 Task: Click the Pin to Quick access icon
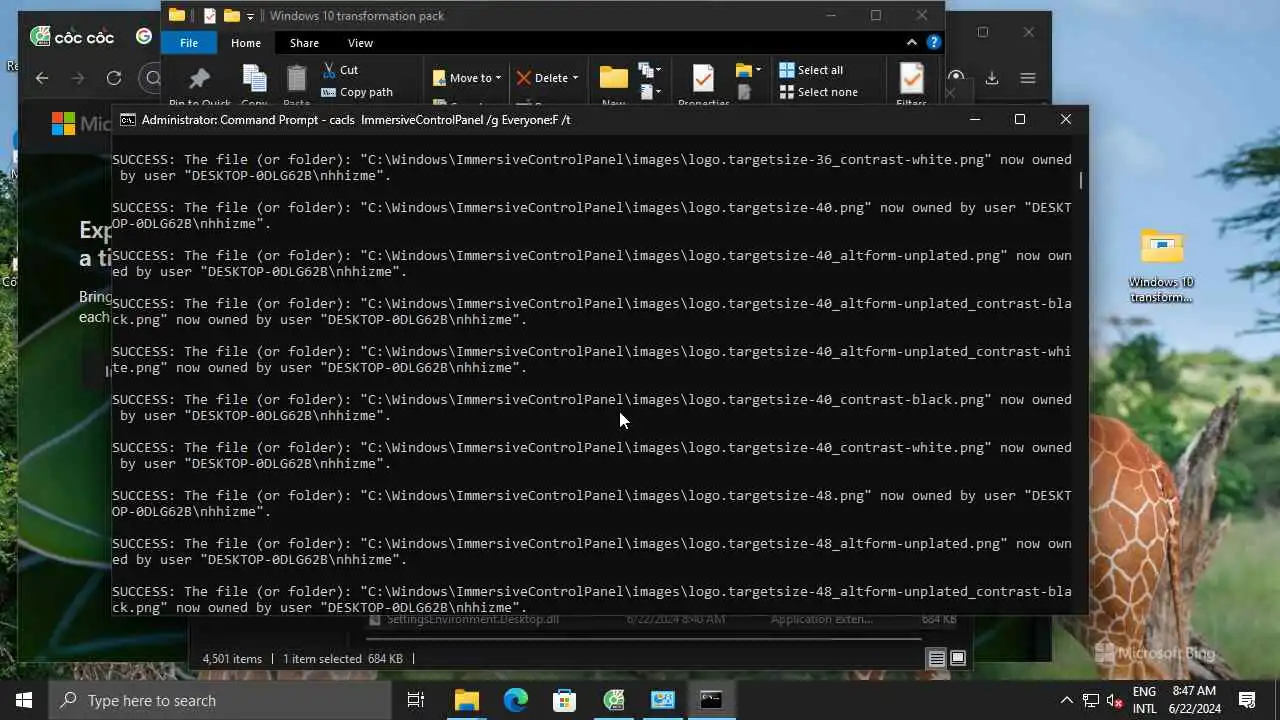[200, 79]
